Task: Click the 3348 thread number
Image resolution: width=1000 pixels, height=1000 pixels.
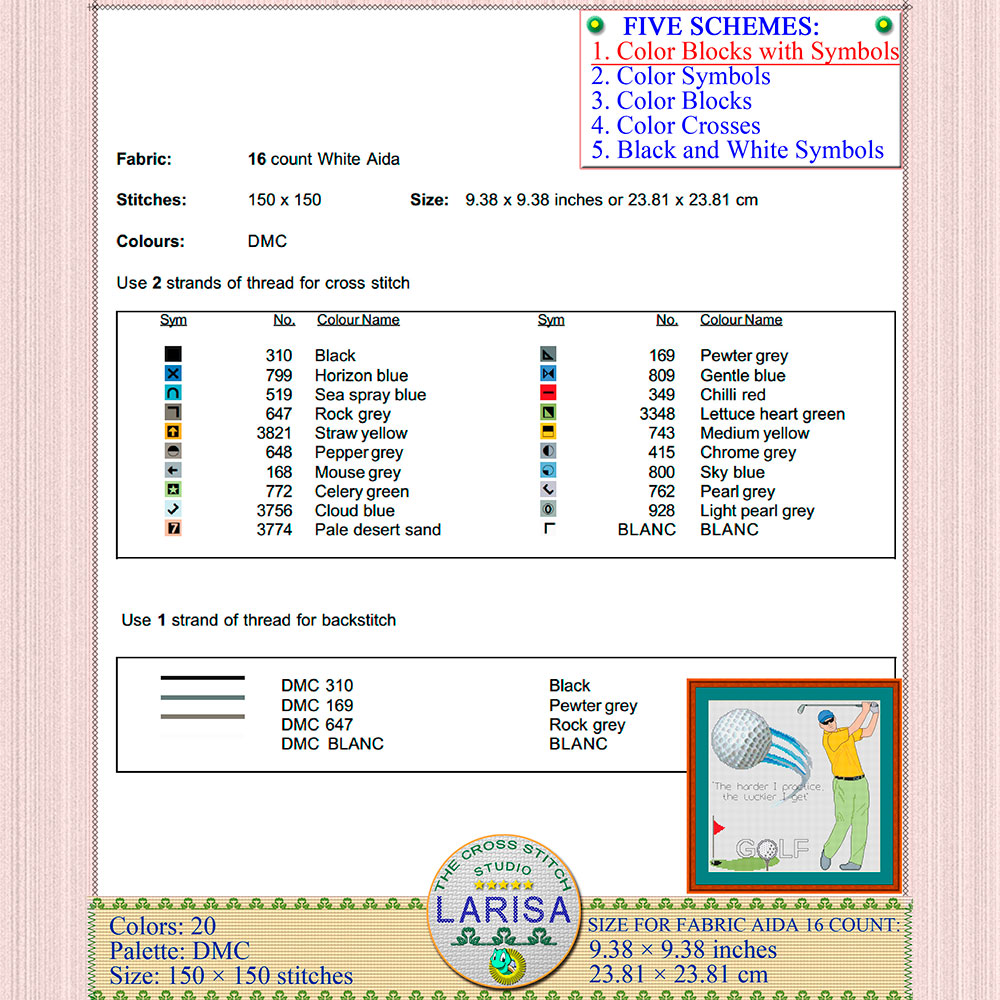Action: click(x=658, y=415)
